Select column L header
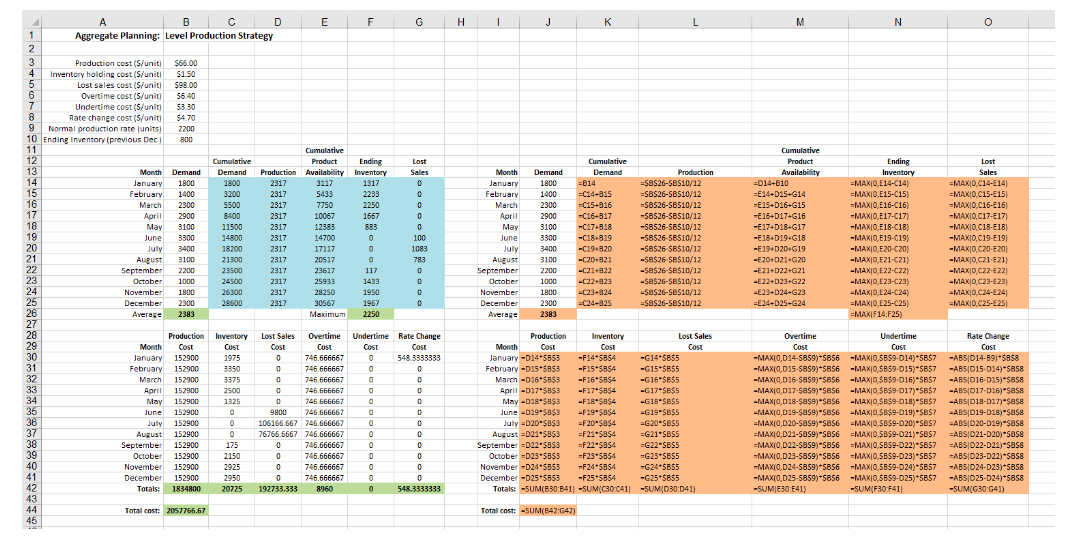The height and width of the screenshot is (560, 1079). click(x=695, y=22)
